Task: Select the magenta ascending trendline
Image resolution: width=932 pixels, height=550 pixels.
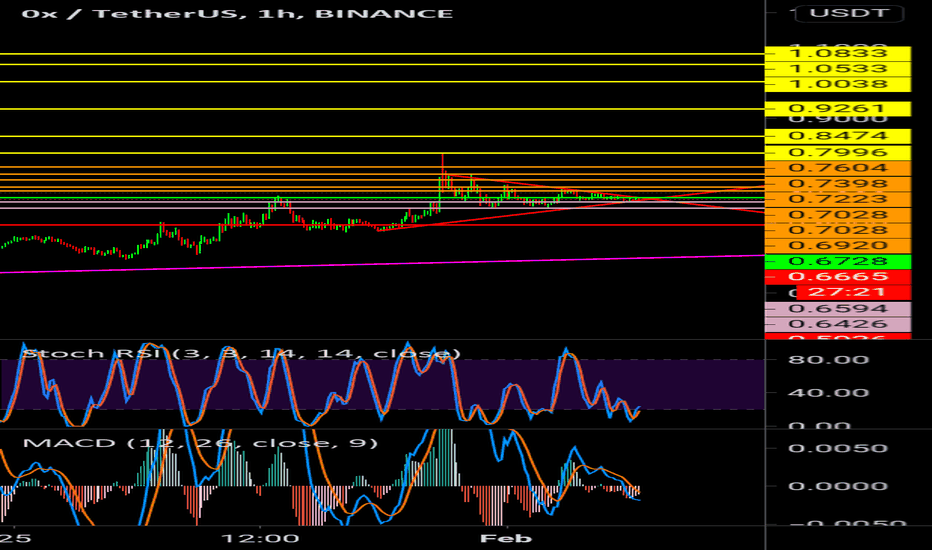Action: [x=382, y=264]
